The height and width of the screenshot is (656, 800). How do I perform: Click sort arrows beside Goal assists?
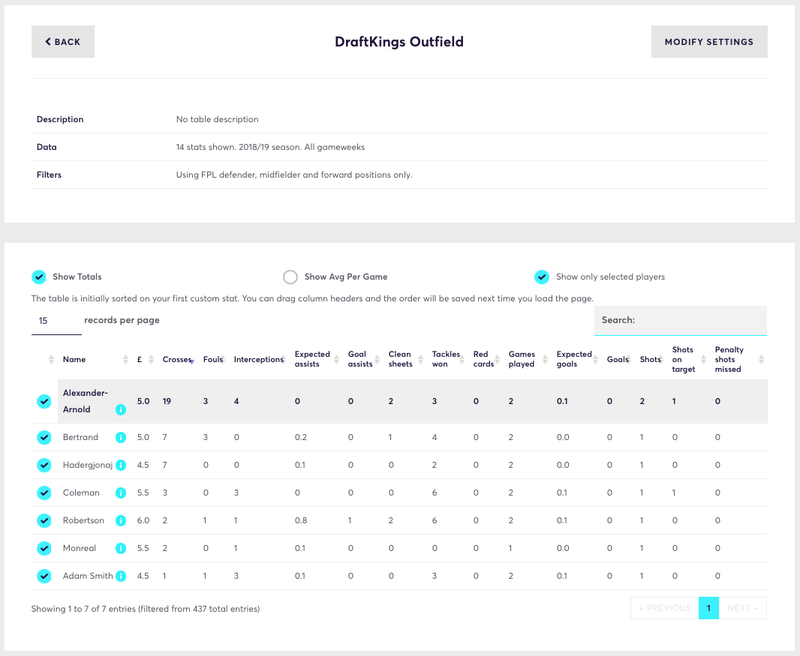pyautogui.click(x=377, y=360)
